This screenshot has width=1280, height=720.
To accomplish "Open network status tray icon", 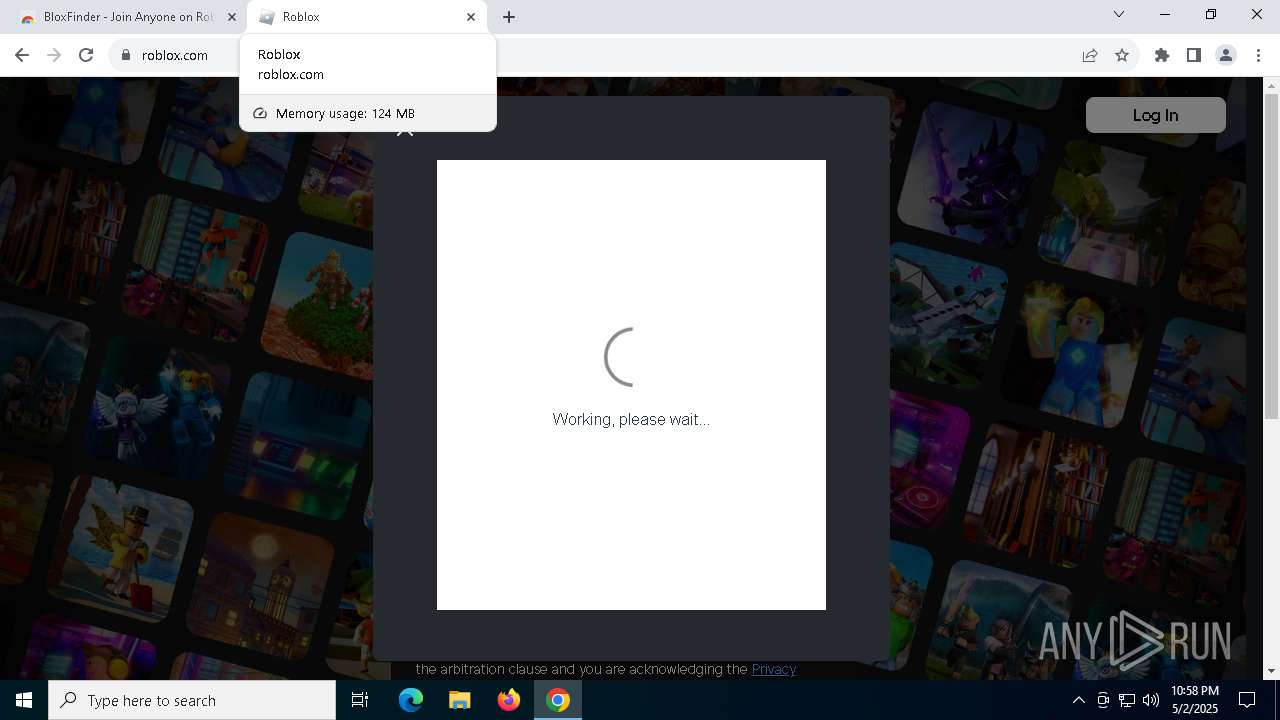I will tap(1127, 700).
